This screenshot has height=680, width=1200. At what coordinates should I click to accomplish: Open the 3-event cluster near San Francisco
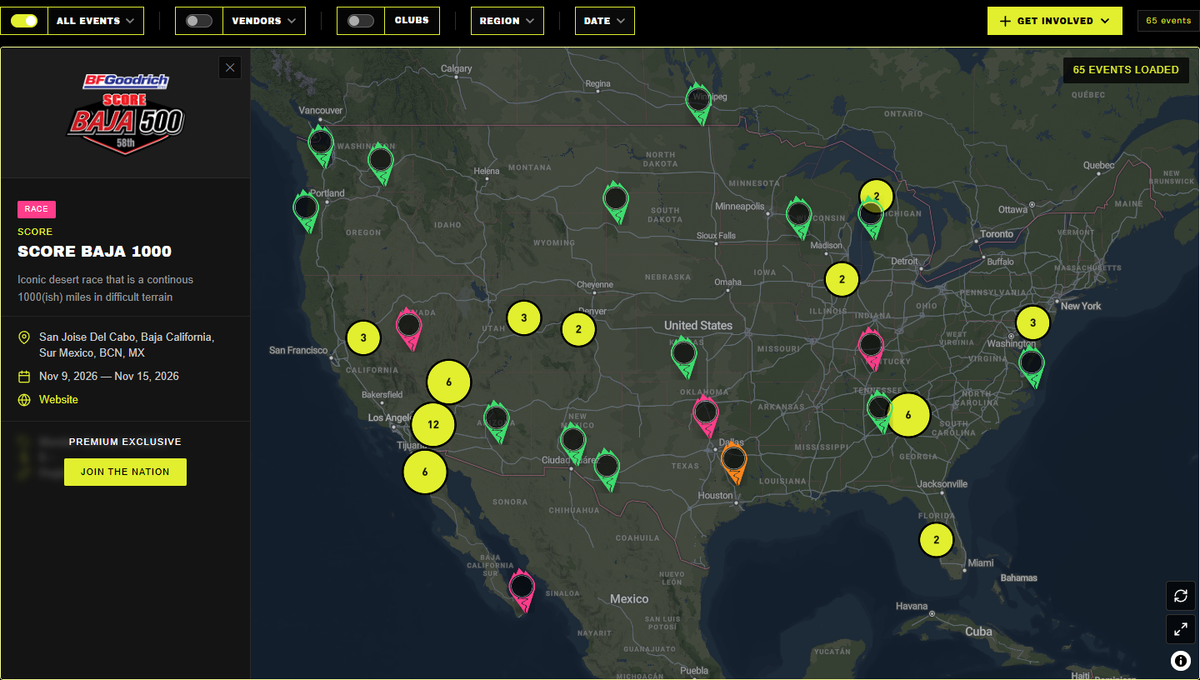coord(363,338)
